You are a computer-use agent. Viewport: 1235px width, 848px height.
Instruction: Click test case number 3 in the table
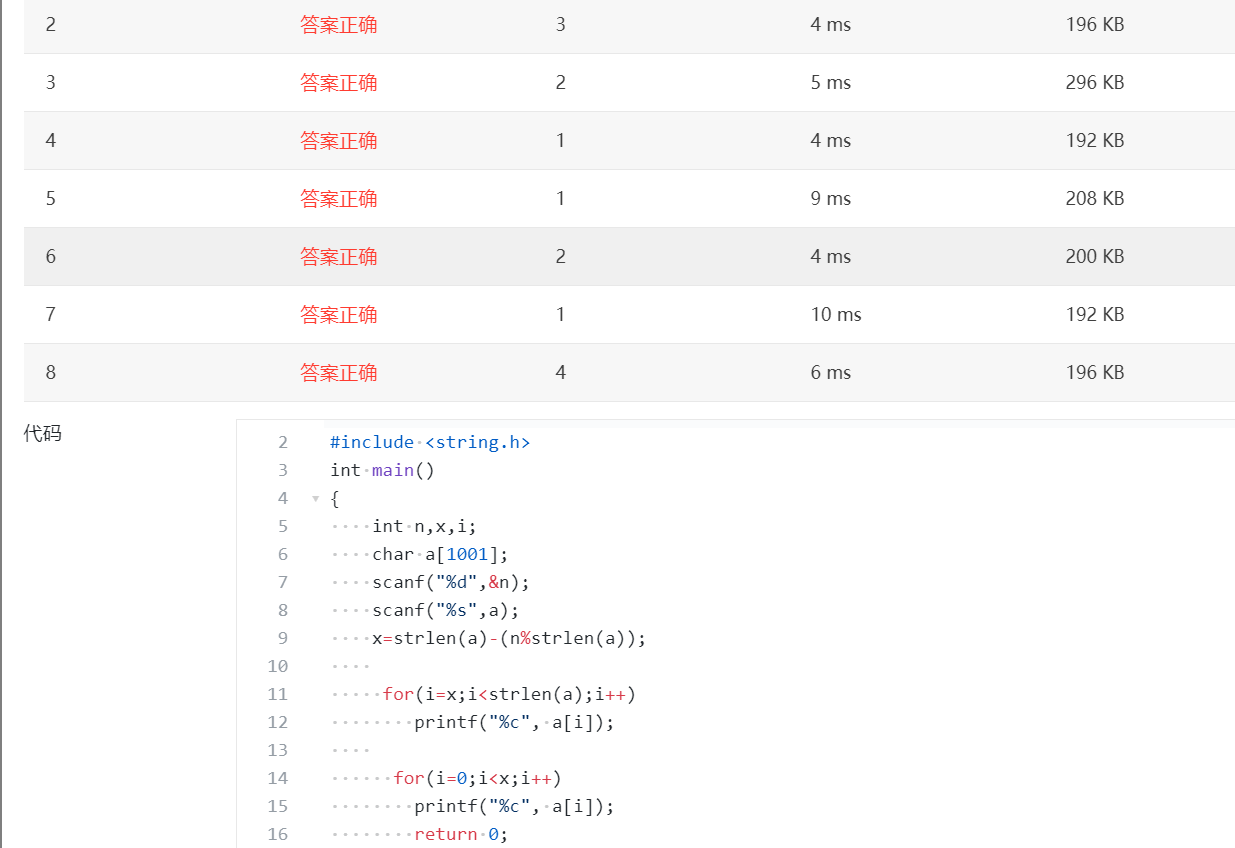point(50,83)
